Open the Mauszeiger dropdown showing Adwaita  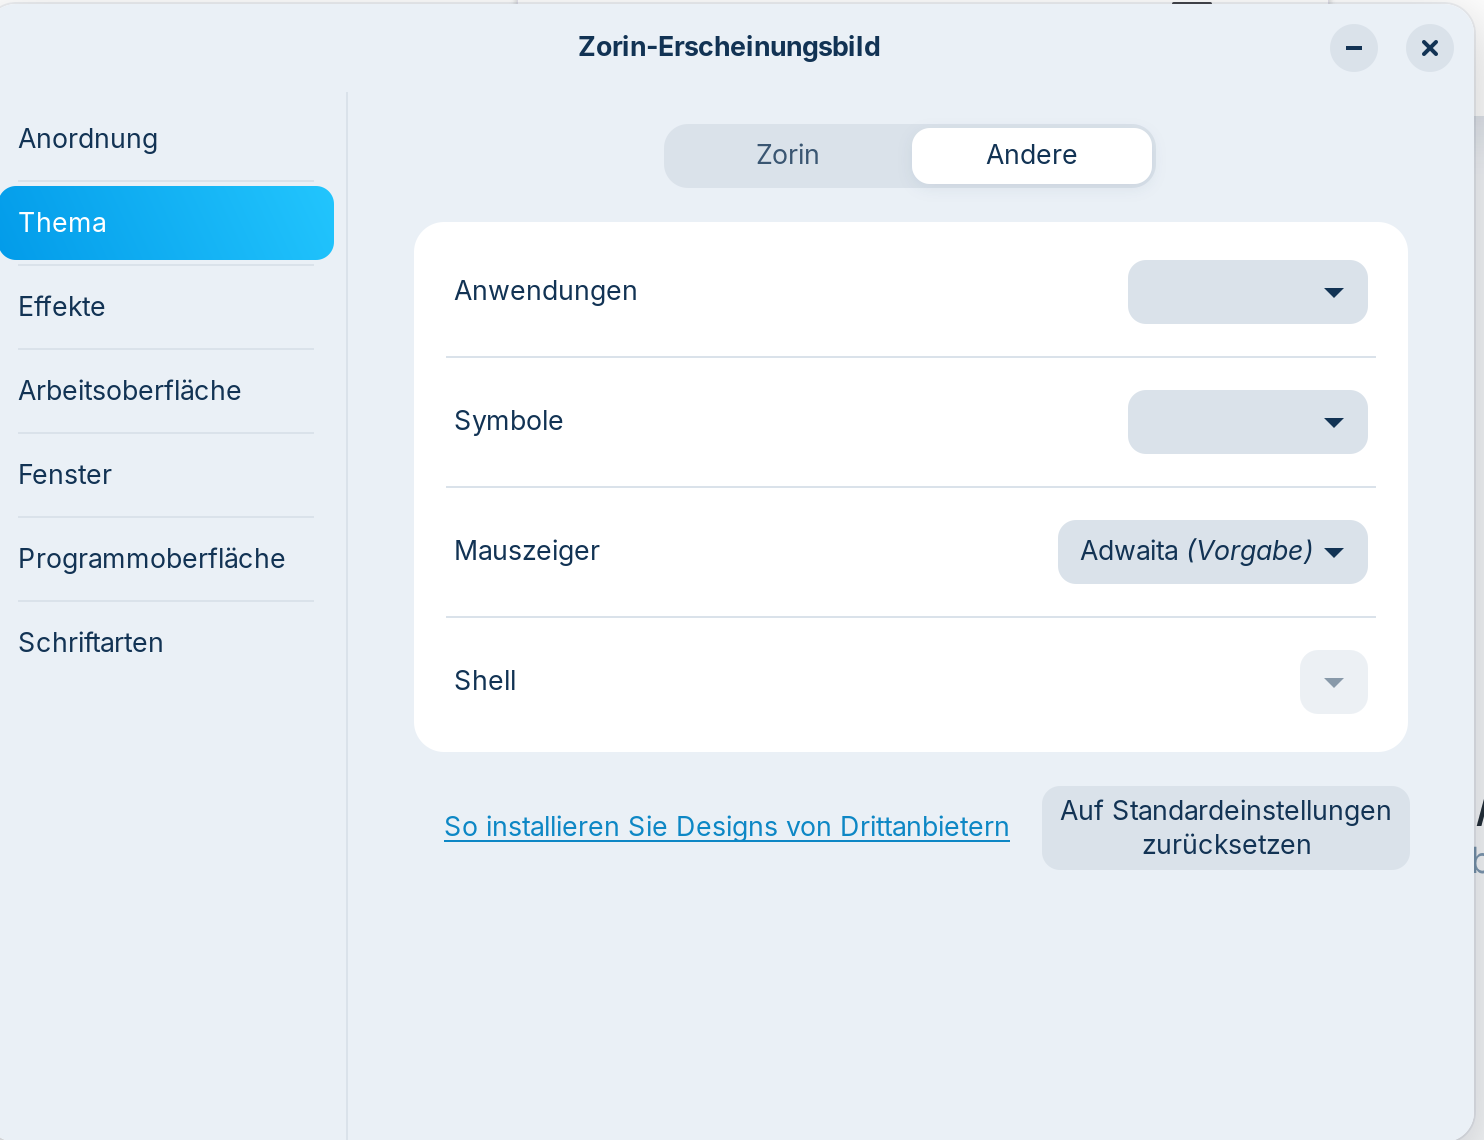point(1212,552)
